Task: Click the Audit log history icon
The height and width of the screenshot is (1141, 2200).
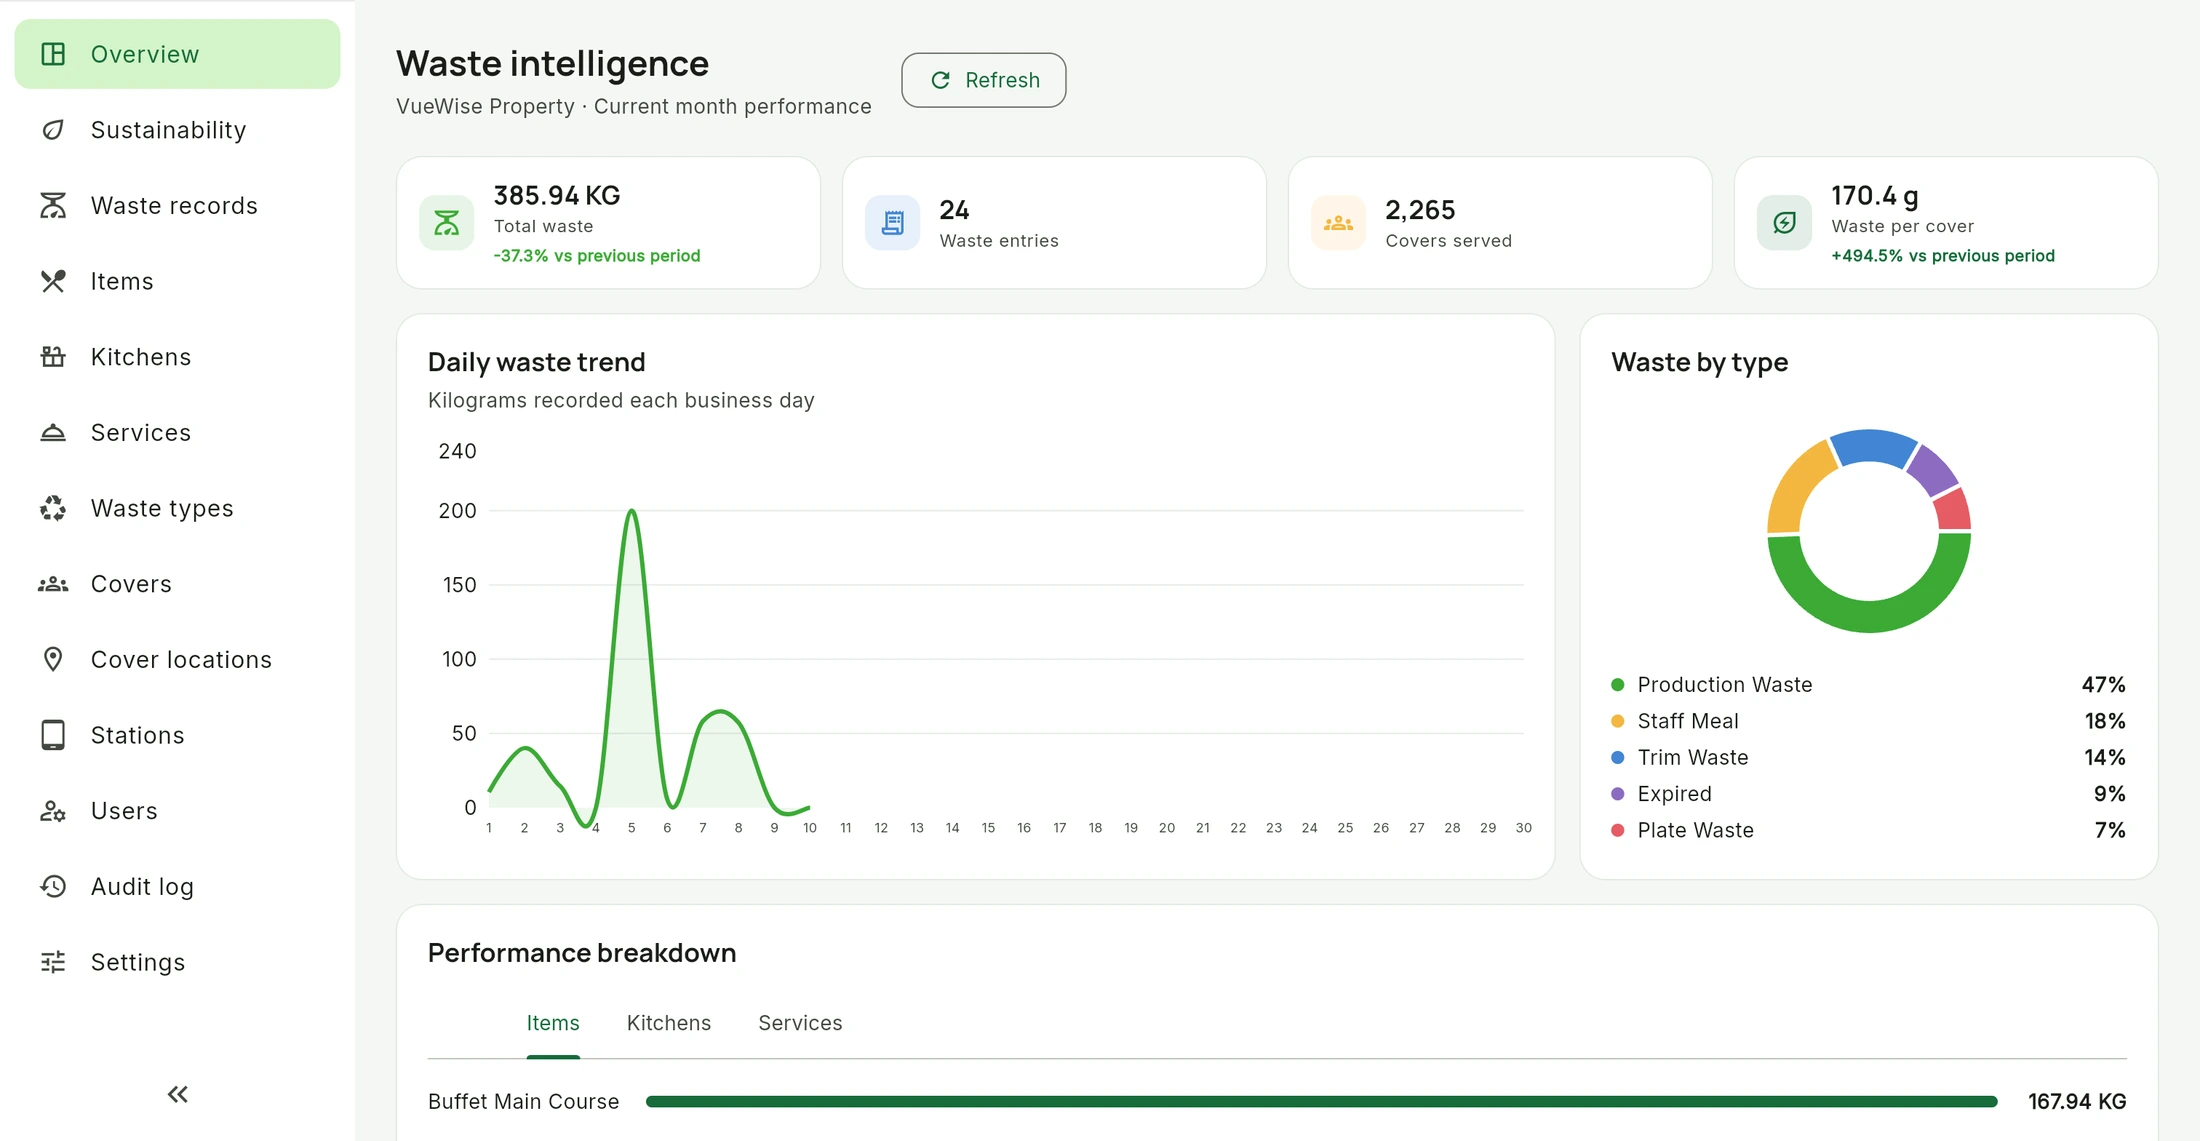Action: coord(53,886)
